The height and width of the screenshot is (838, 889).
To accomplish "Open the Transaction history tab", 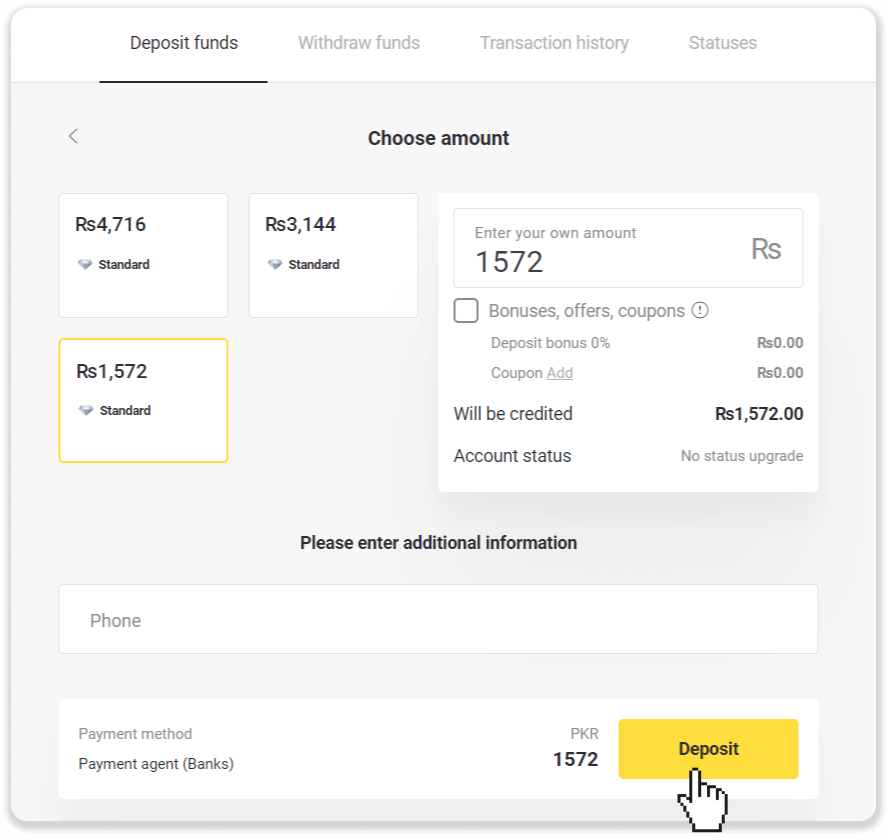I will (x=554, y=43).
